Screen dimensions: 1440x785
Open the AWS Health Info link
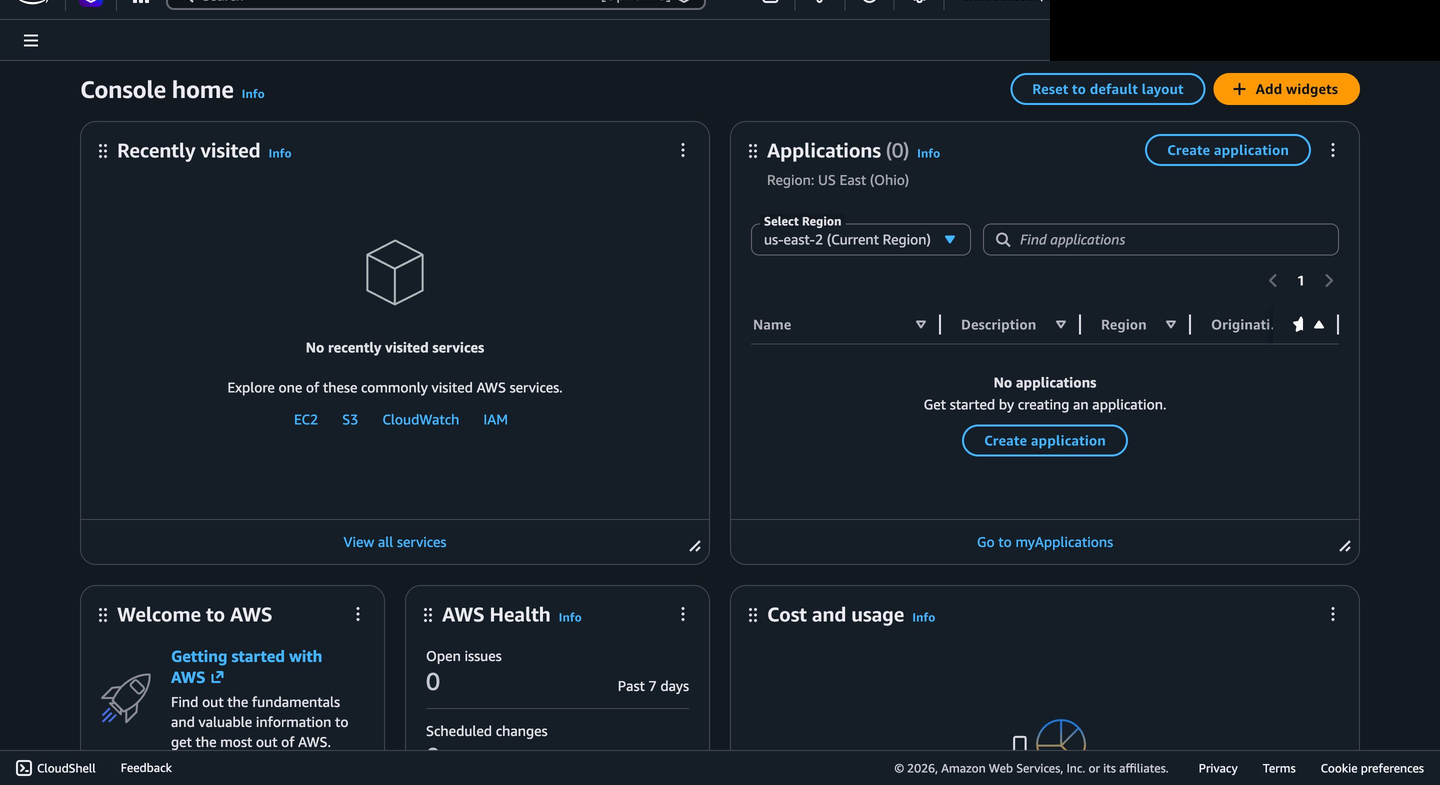(570, 618)
